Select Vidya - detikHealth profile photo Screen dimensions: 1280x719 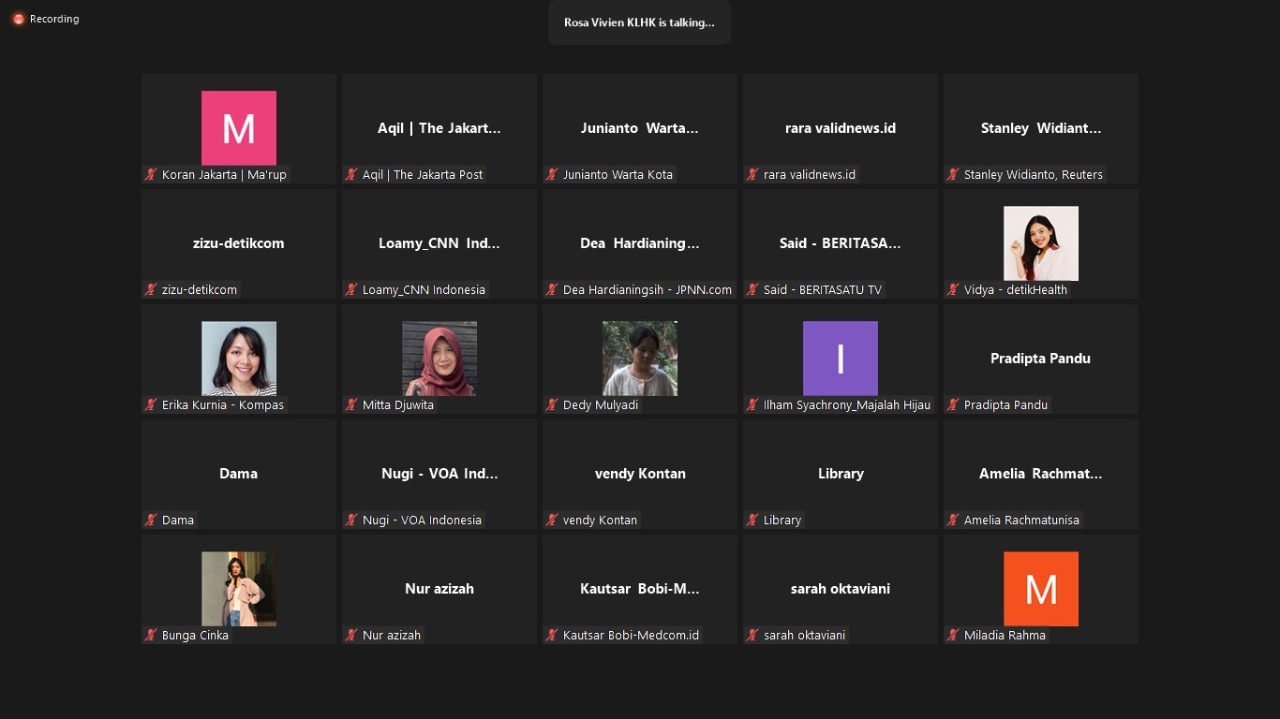click(x=1040, y=243)
